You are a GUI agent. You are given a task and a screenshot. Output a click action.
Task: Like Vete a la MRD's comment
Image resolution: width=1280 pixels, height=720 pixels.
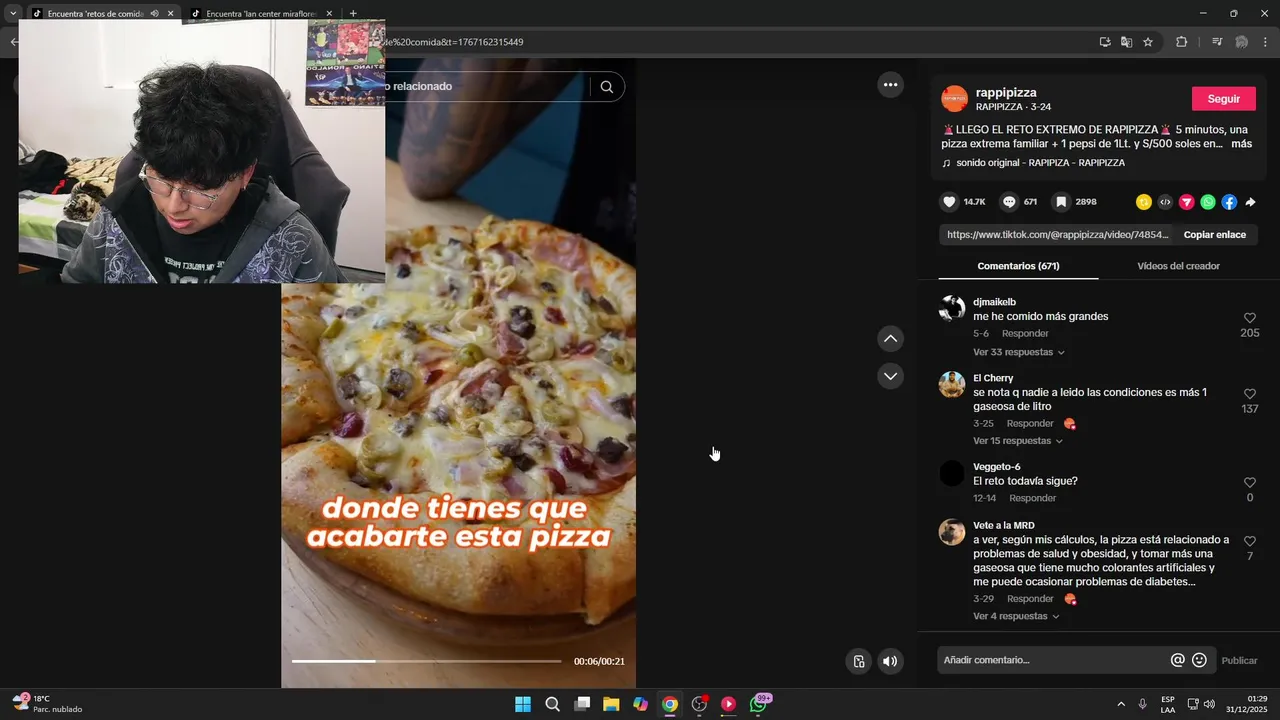click(x=1249, y=541)
